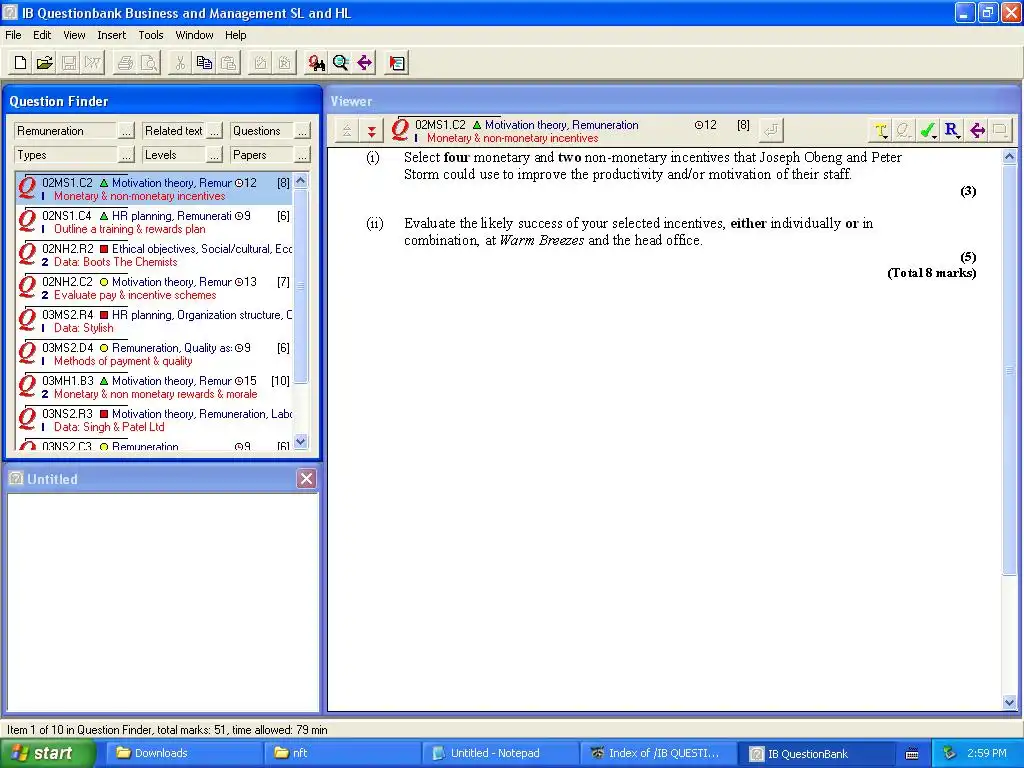This screenshot has width=1024, height=768.
Task: Select 03MS2.R4 Data: Stylish
Action: tap(154, 321)
